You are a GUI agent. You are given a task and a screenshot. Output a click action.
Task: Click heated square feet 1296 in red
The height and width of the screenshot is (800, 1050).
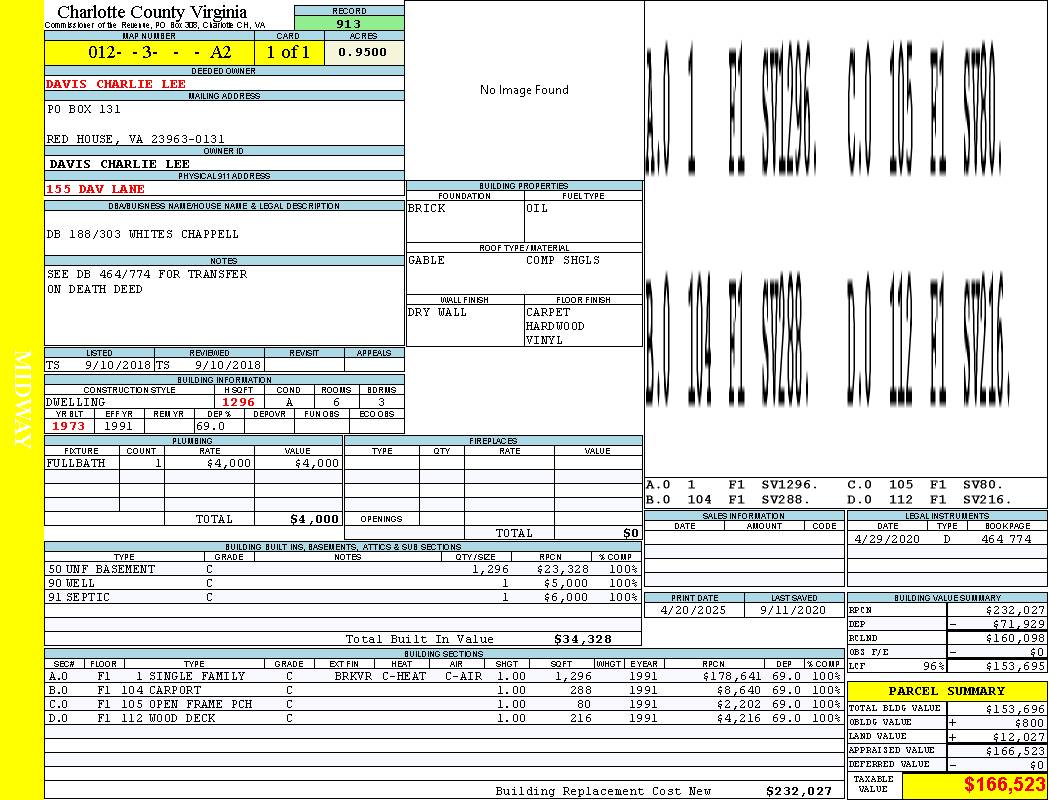[238, 402]
